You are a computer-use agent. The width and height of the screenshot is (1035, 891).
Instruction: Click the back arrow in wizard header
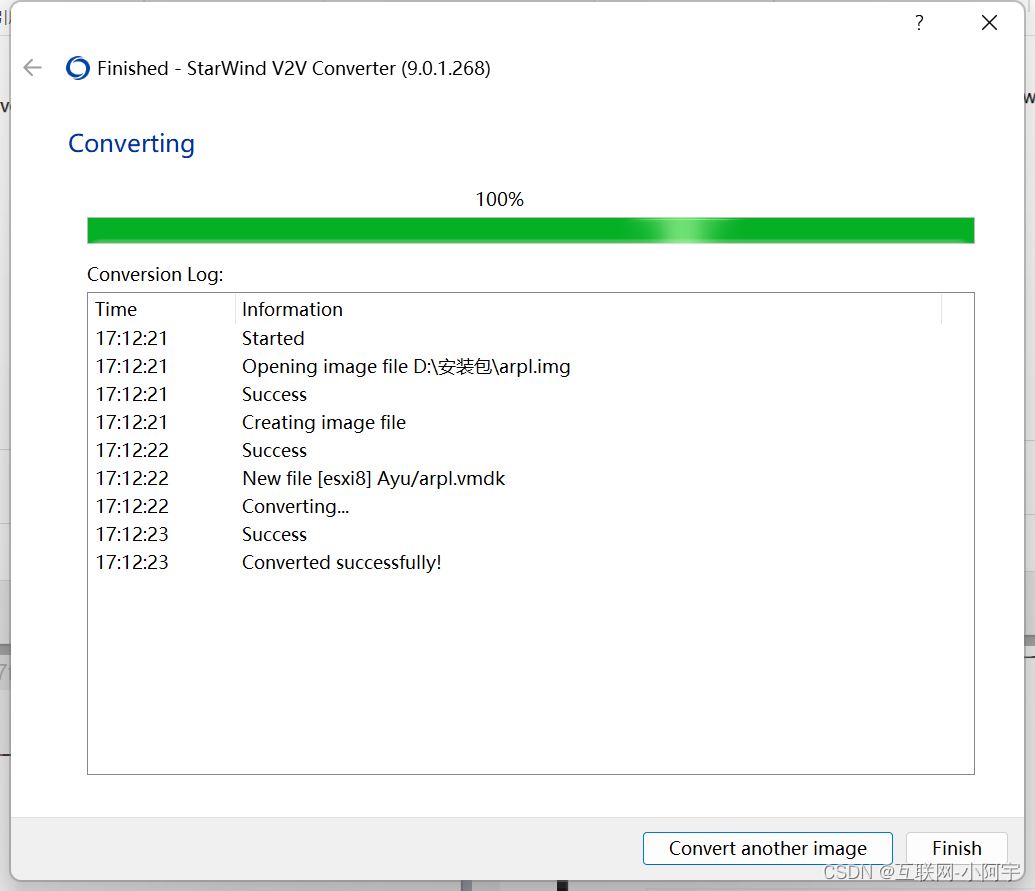32,67
